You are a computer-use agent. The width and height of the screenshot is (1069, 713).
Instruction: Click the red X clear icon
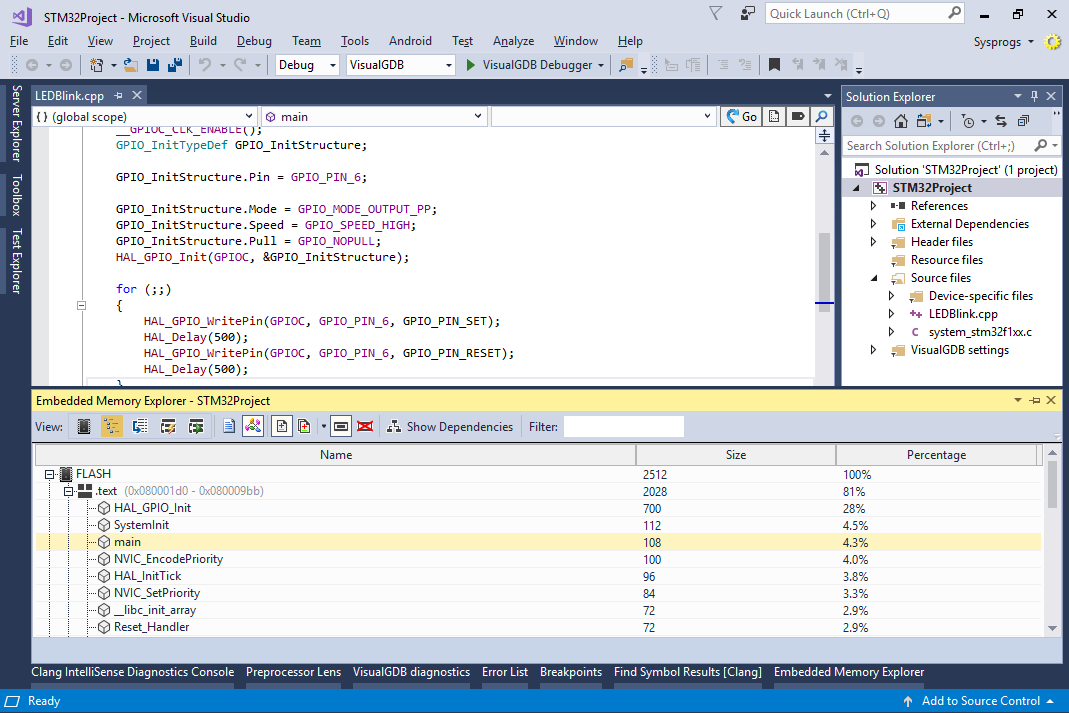(365, 427)
